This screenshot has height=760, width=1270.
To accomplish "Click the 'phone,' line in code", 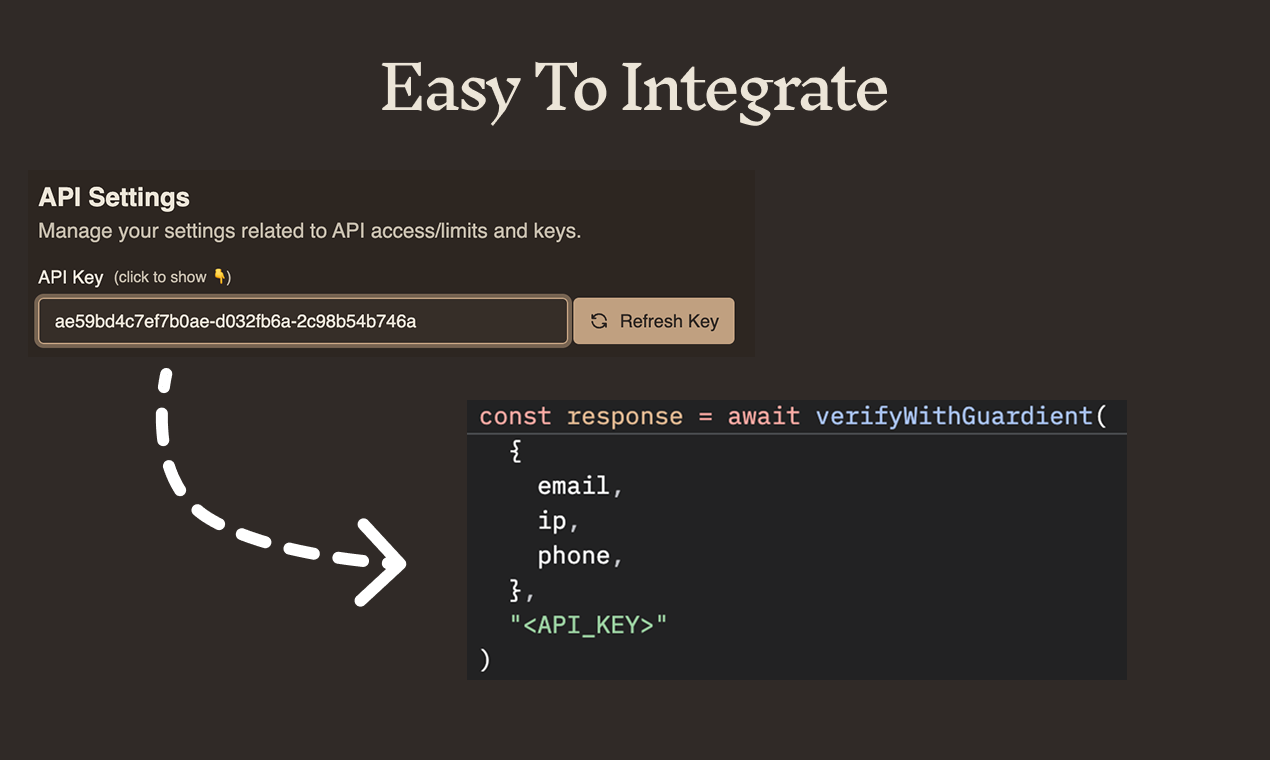I will 581,556.
